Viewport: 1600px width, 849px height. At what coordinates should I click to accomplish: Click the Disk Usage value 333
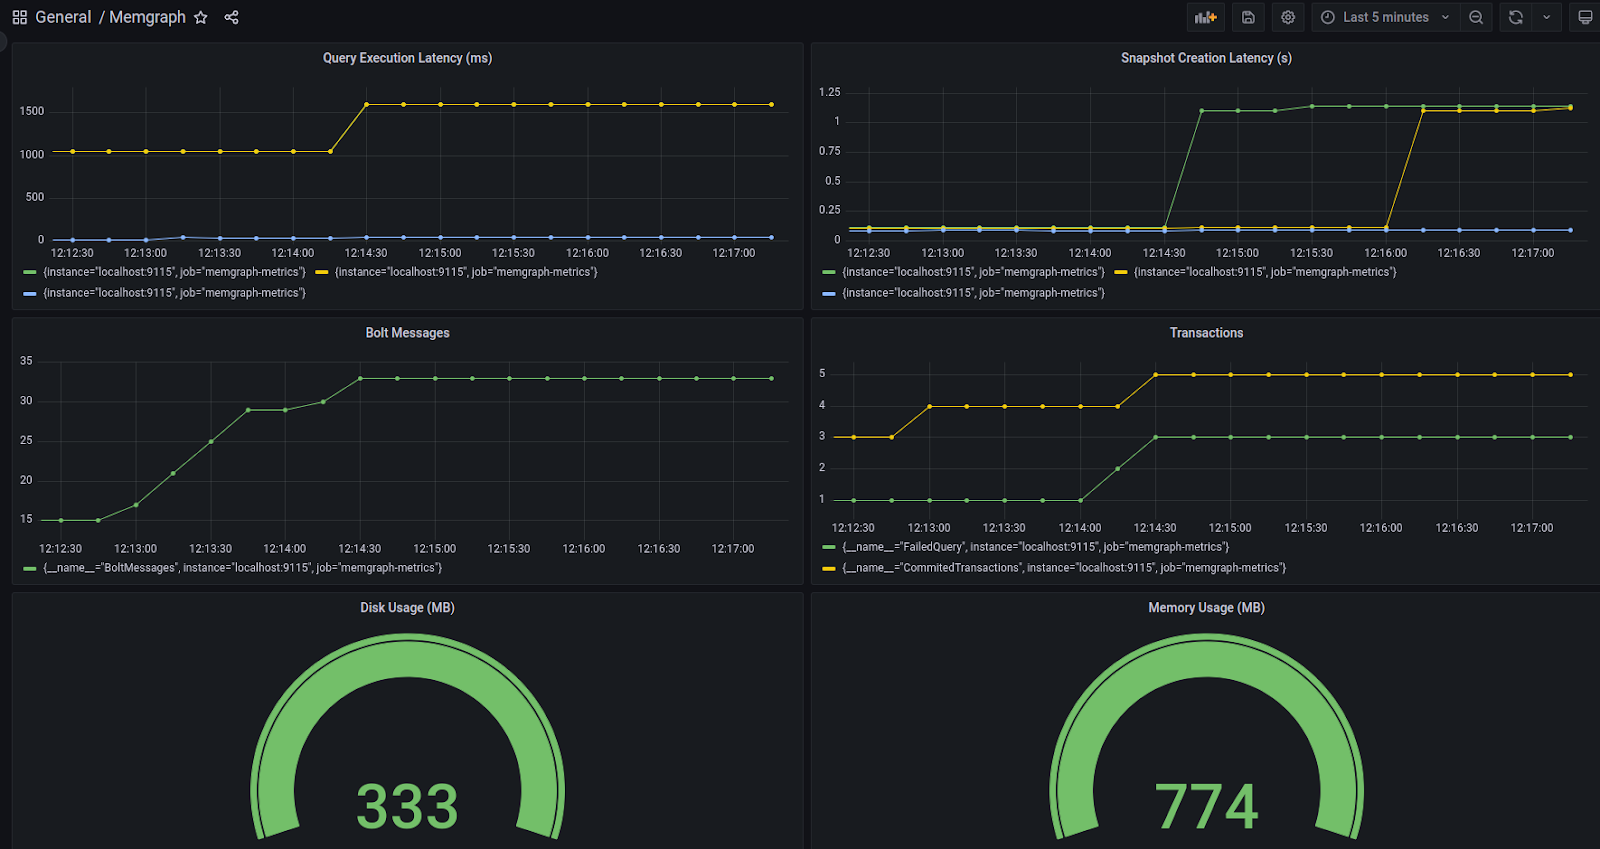click(x=407, y=806)
